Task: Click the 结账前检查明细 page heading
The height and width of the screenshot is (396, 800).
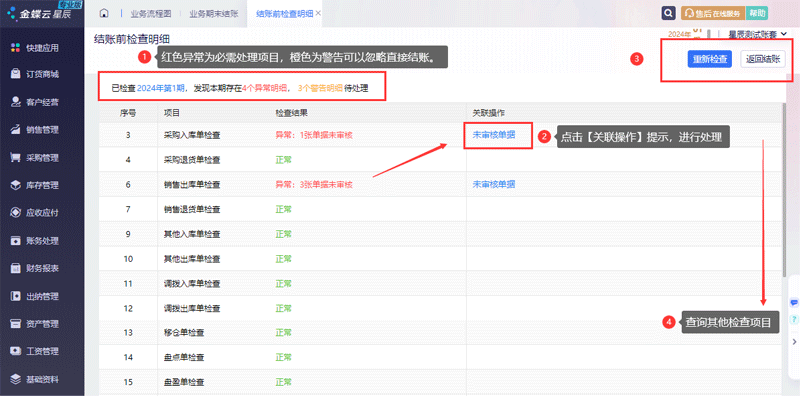Action: tap(132, 39)
